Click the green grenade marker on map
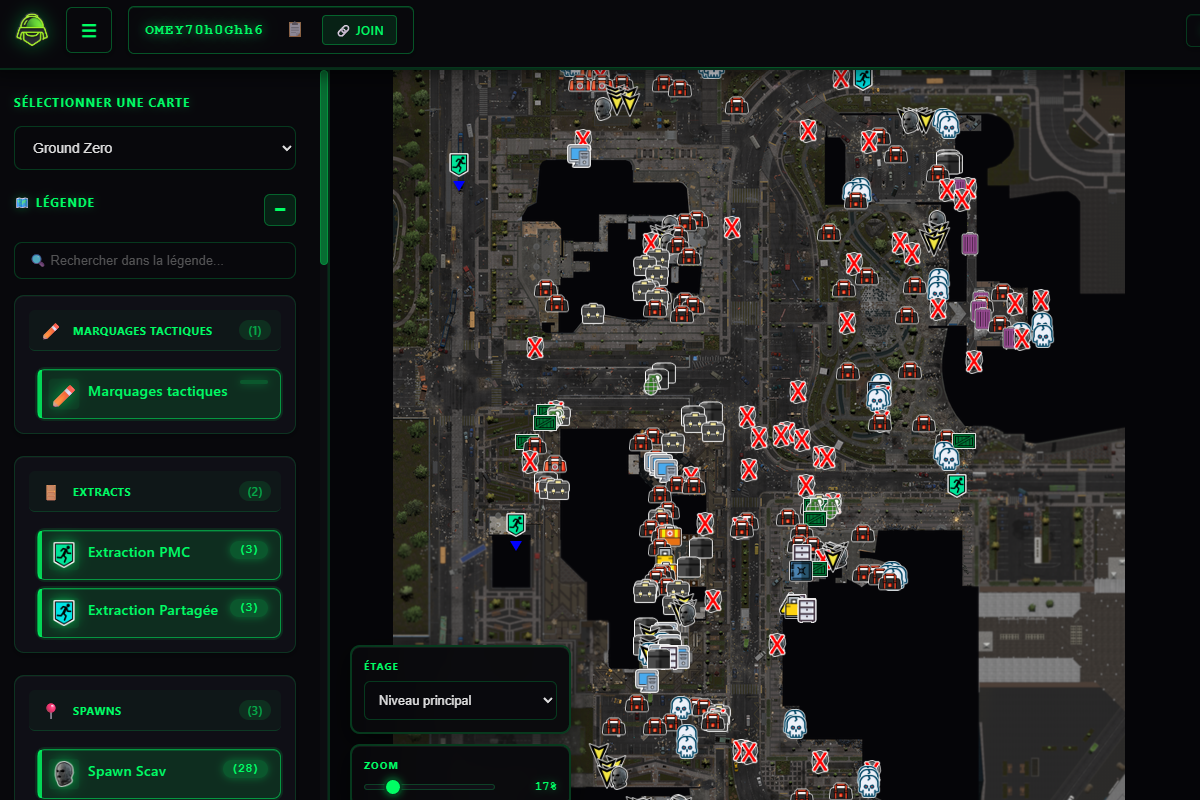 [652, 383]
